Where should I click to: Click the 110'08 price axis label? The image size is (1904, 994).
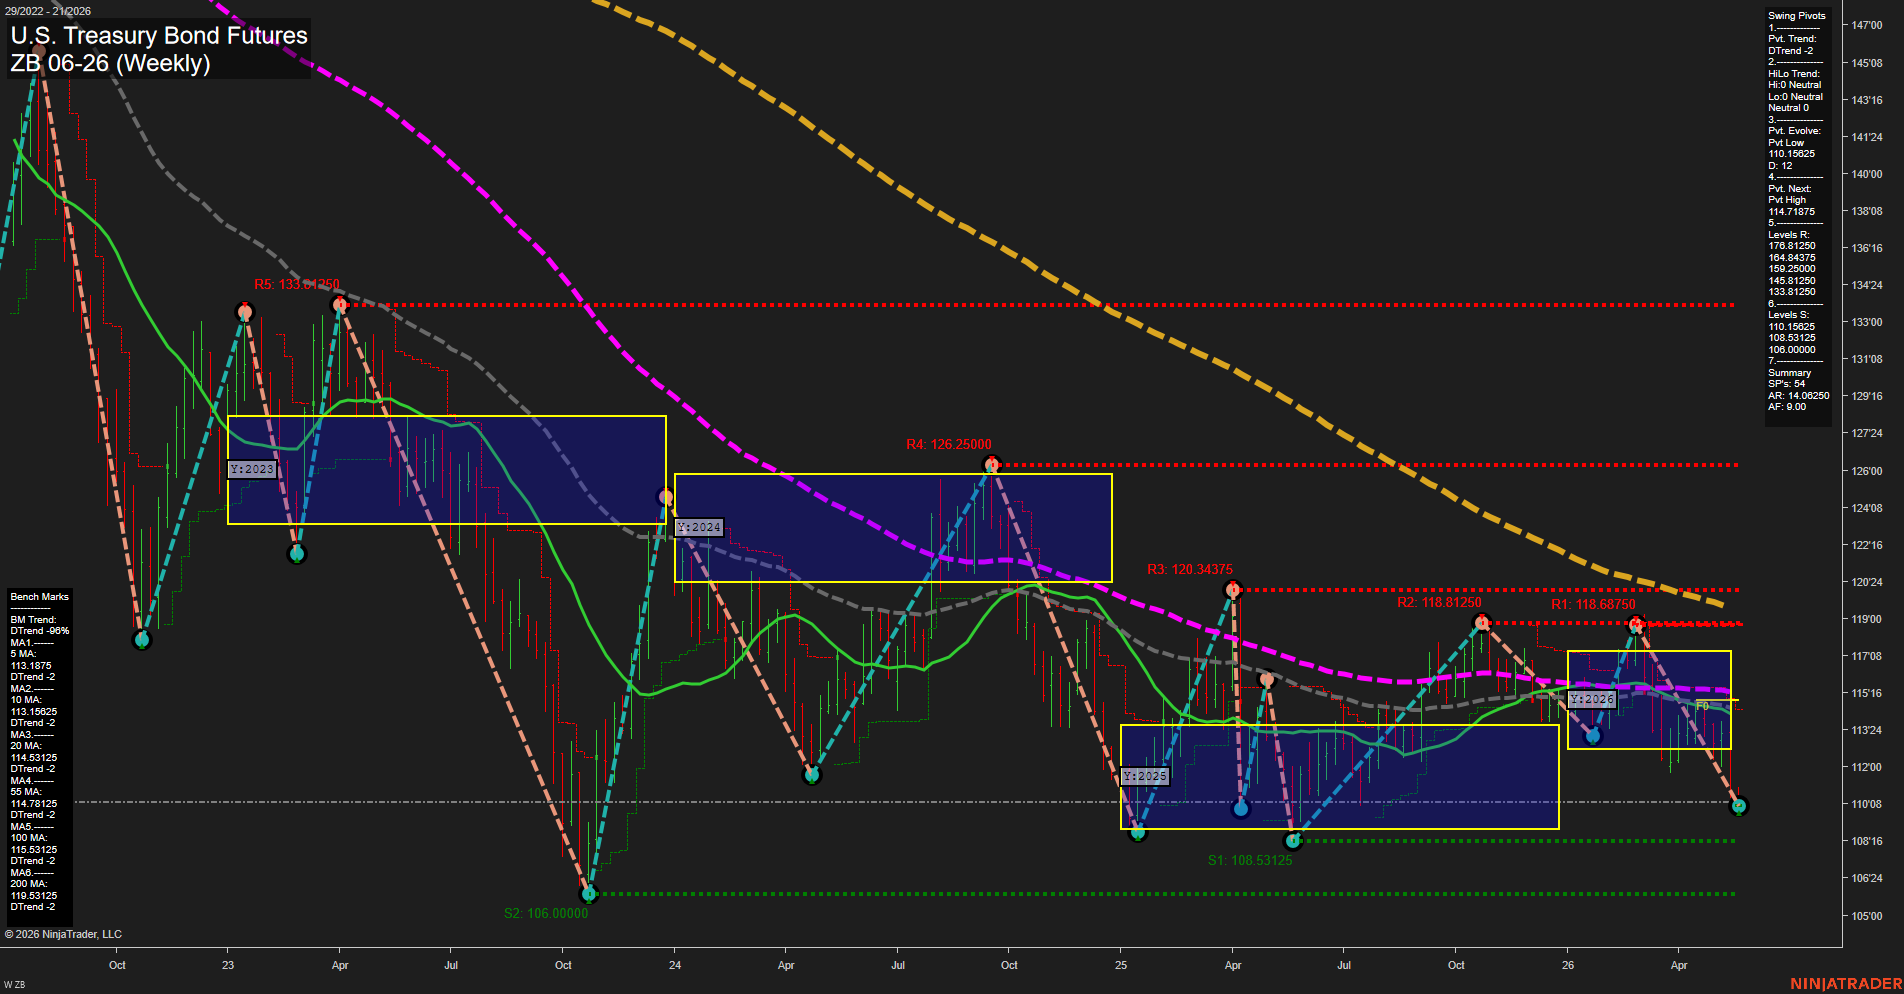coord(1867,804)
